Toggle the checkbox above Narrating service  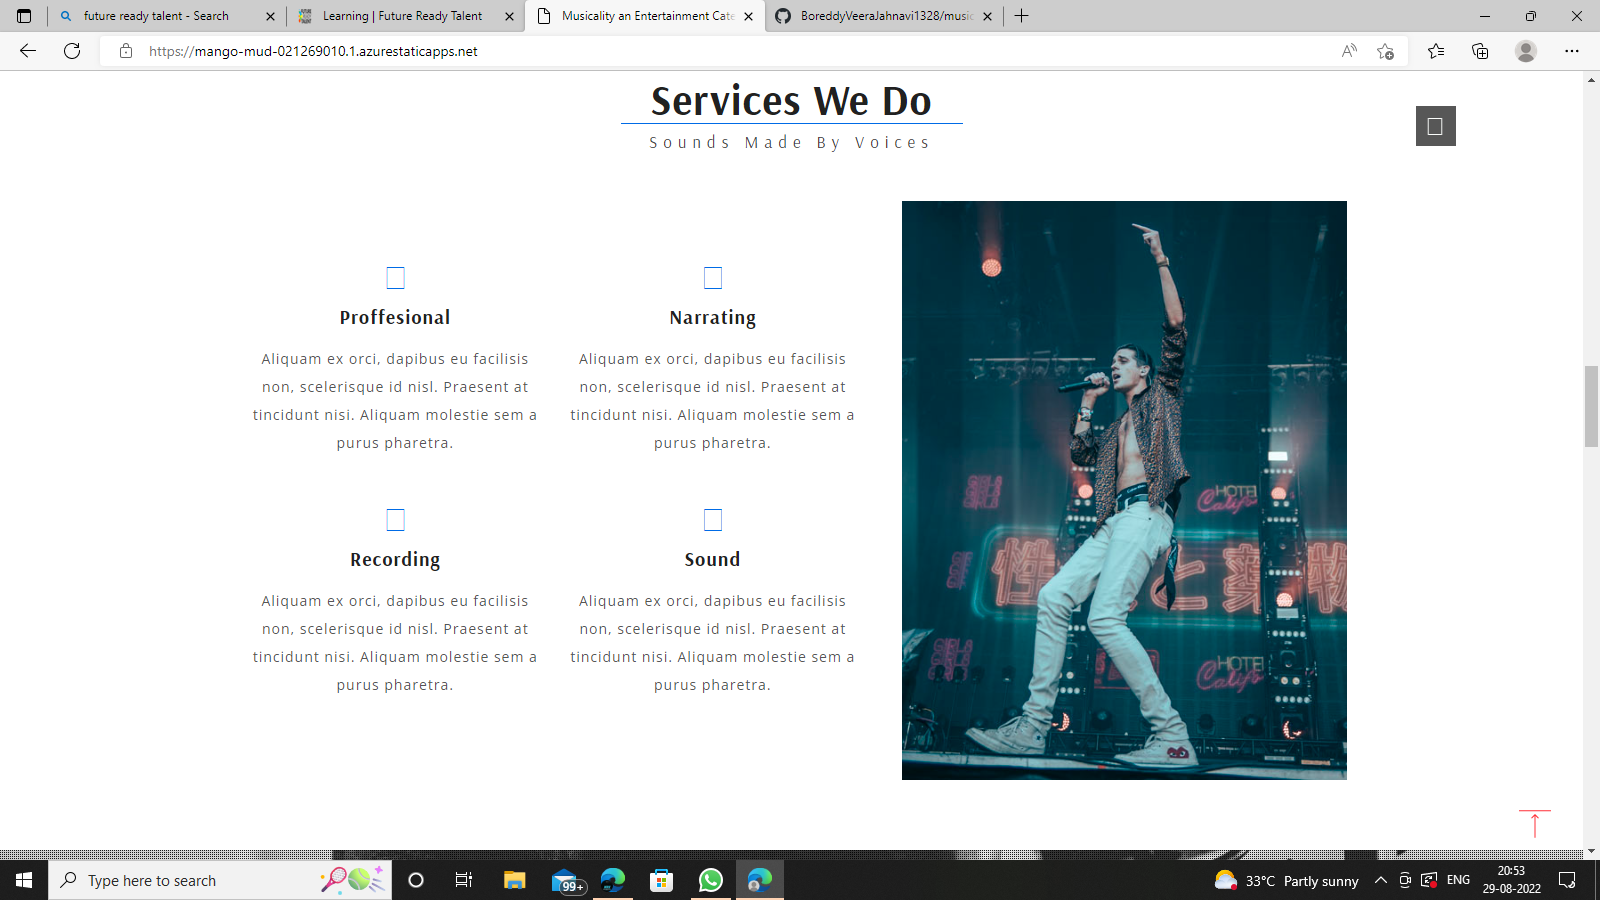(713, 277)
